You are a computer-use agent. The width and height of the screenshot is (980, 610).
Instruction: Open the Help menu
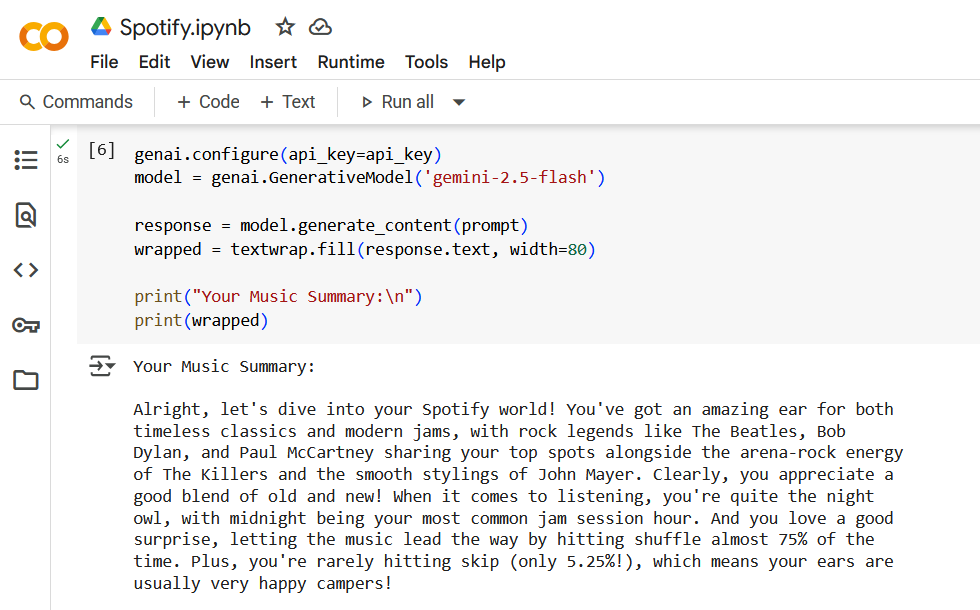click(x=487, y=62)
